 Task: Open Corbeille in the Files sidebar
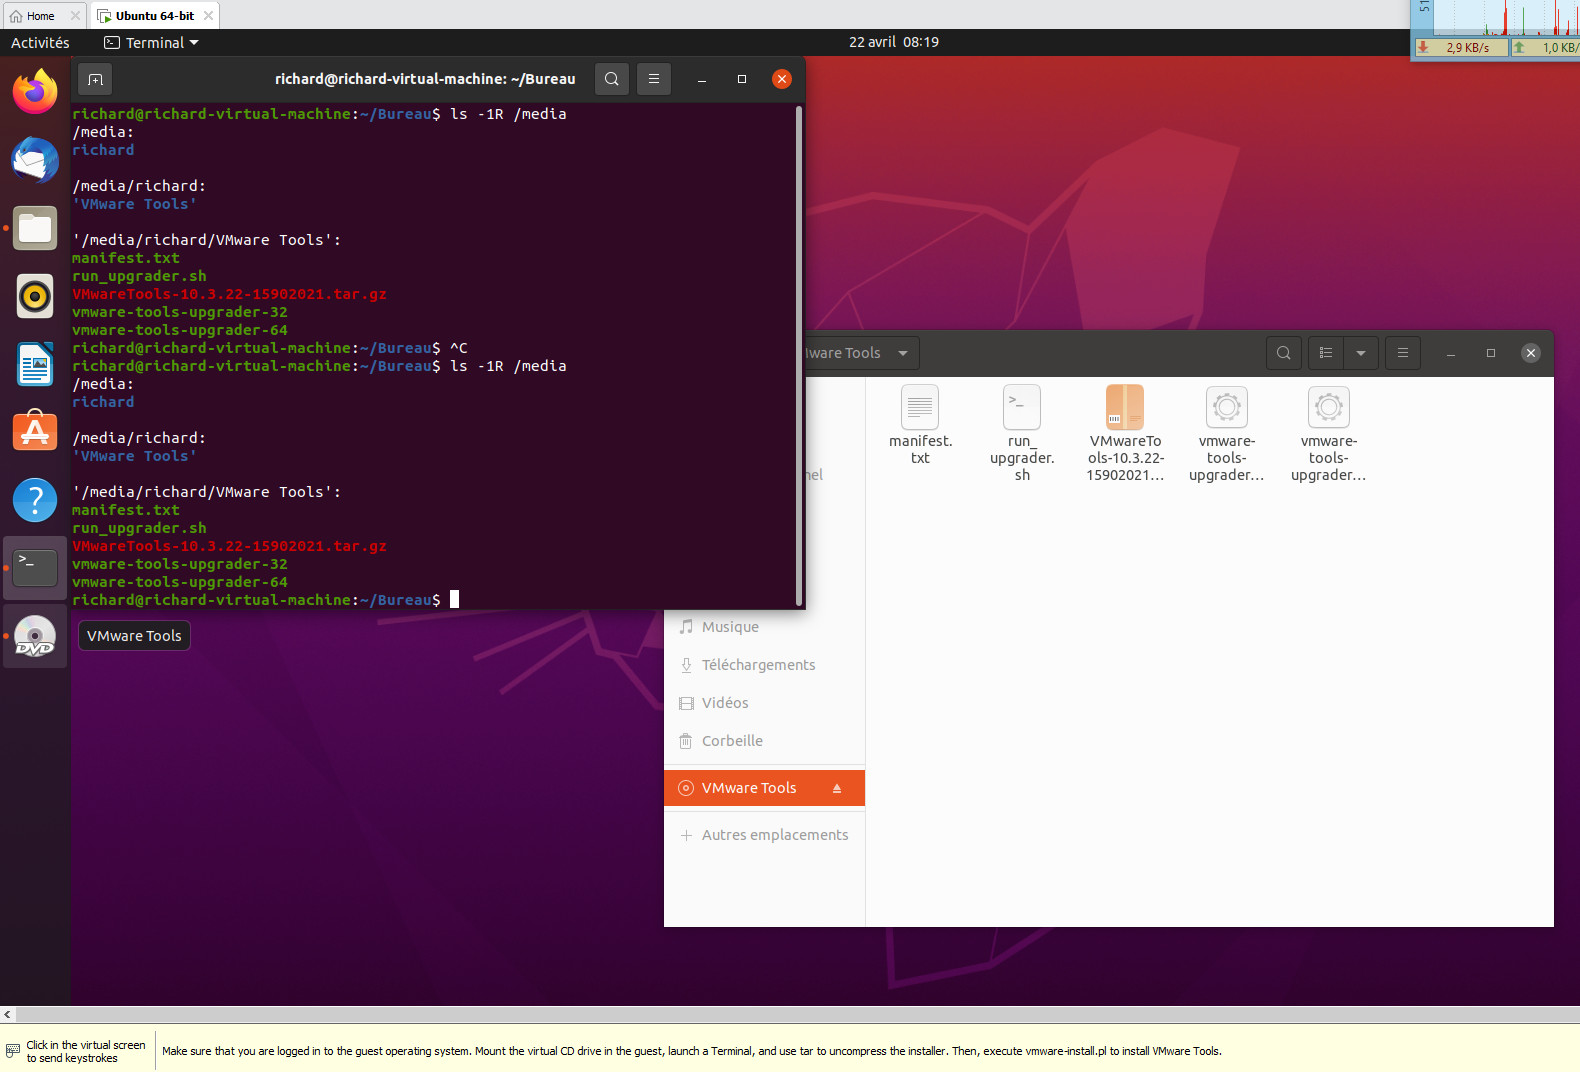coord(764,741)
